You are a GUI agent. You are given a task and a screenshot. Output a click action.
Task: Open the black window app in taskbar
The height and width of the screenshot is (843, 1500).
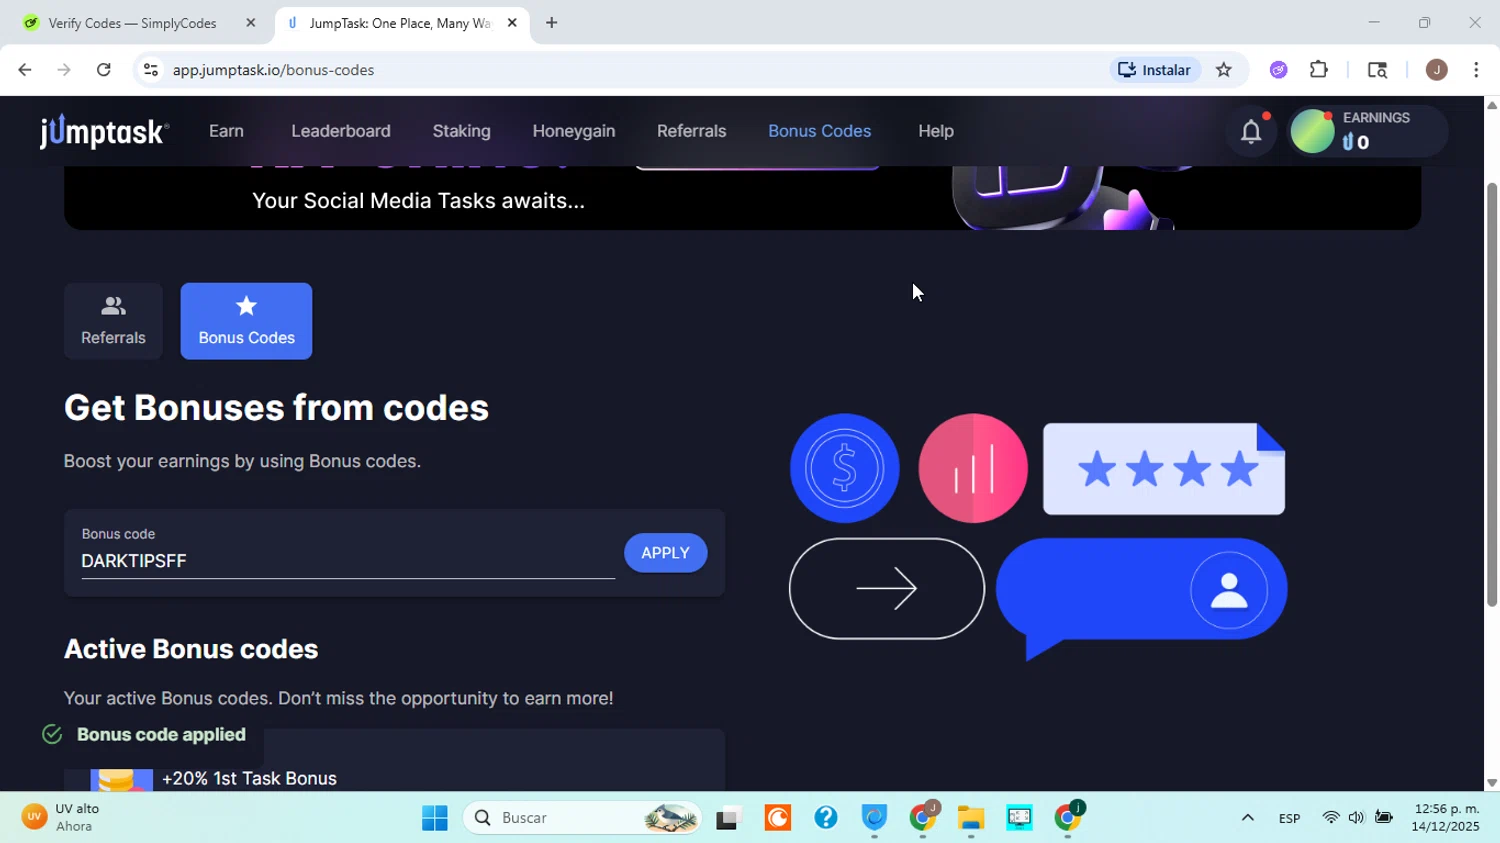(728, 818)
